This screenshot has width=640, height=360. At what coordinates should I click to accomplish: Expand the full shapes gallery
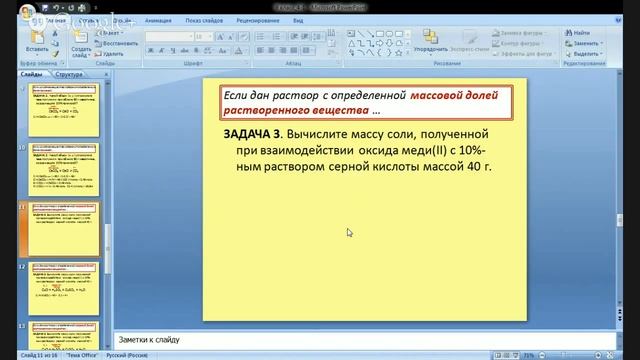pyautogui.click(x=407, y=53)
